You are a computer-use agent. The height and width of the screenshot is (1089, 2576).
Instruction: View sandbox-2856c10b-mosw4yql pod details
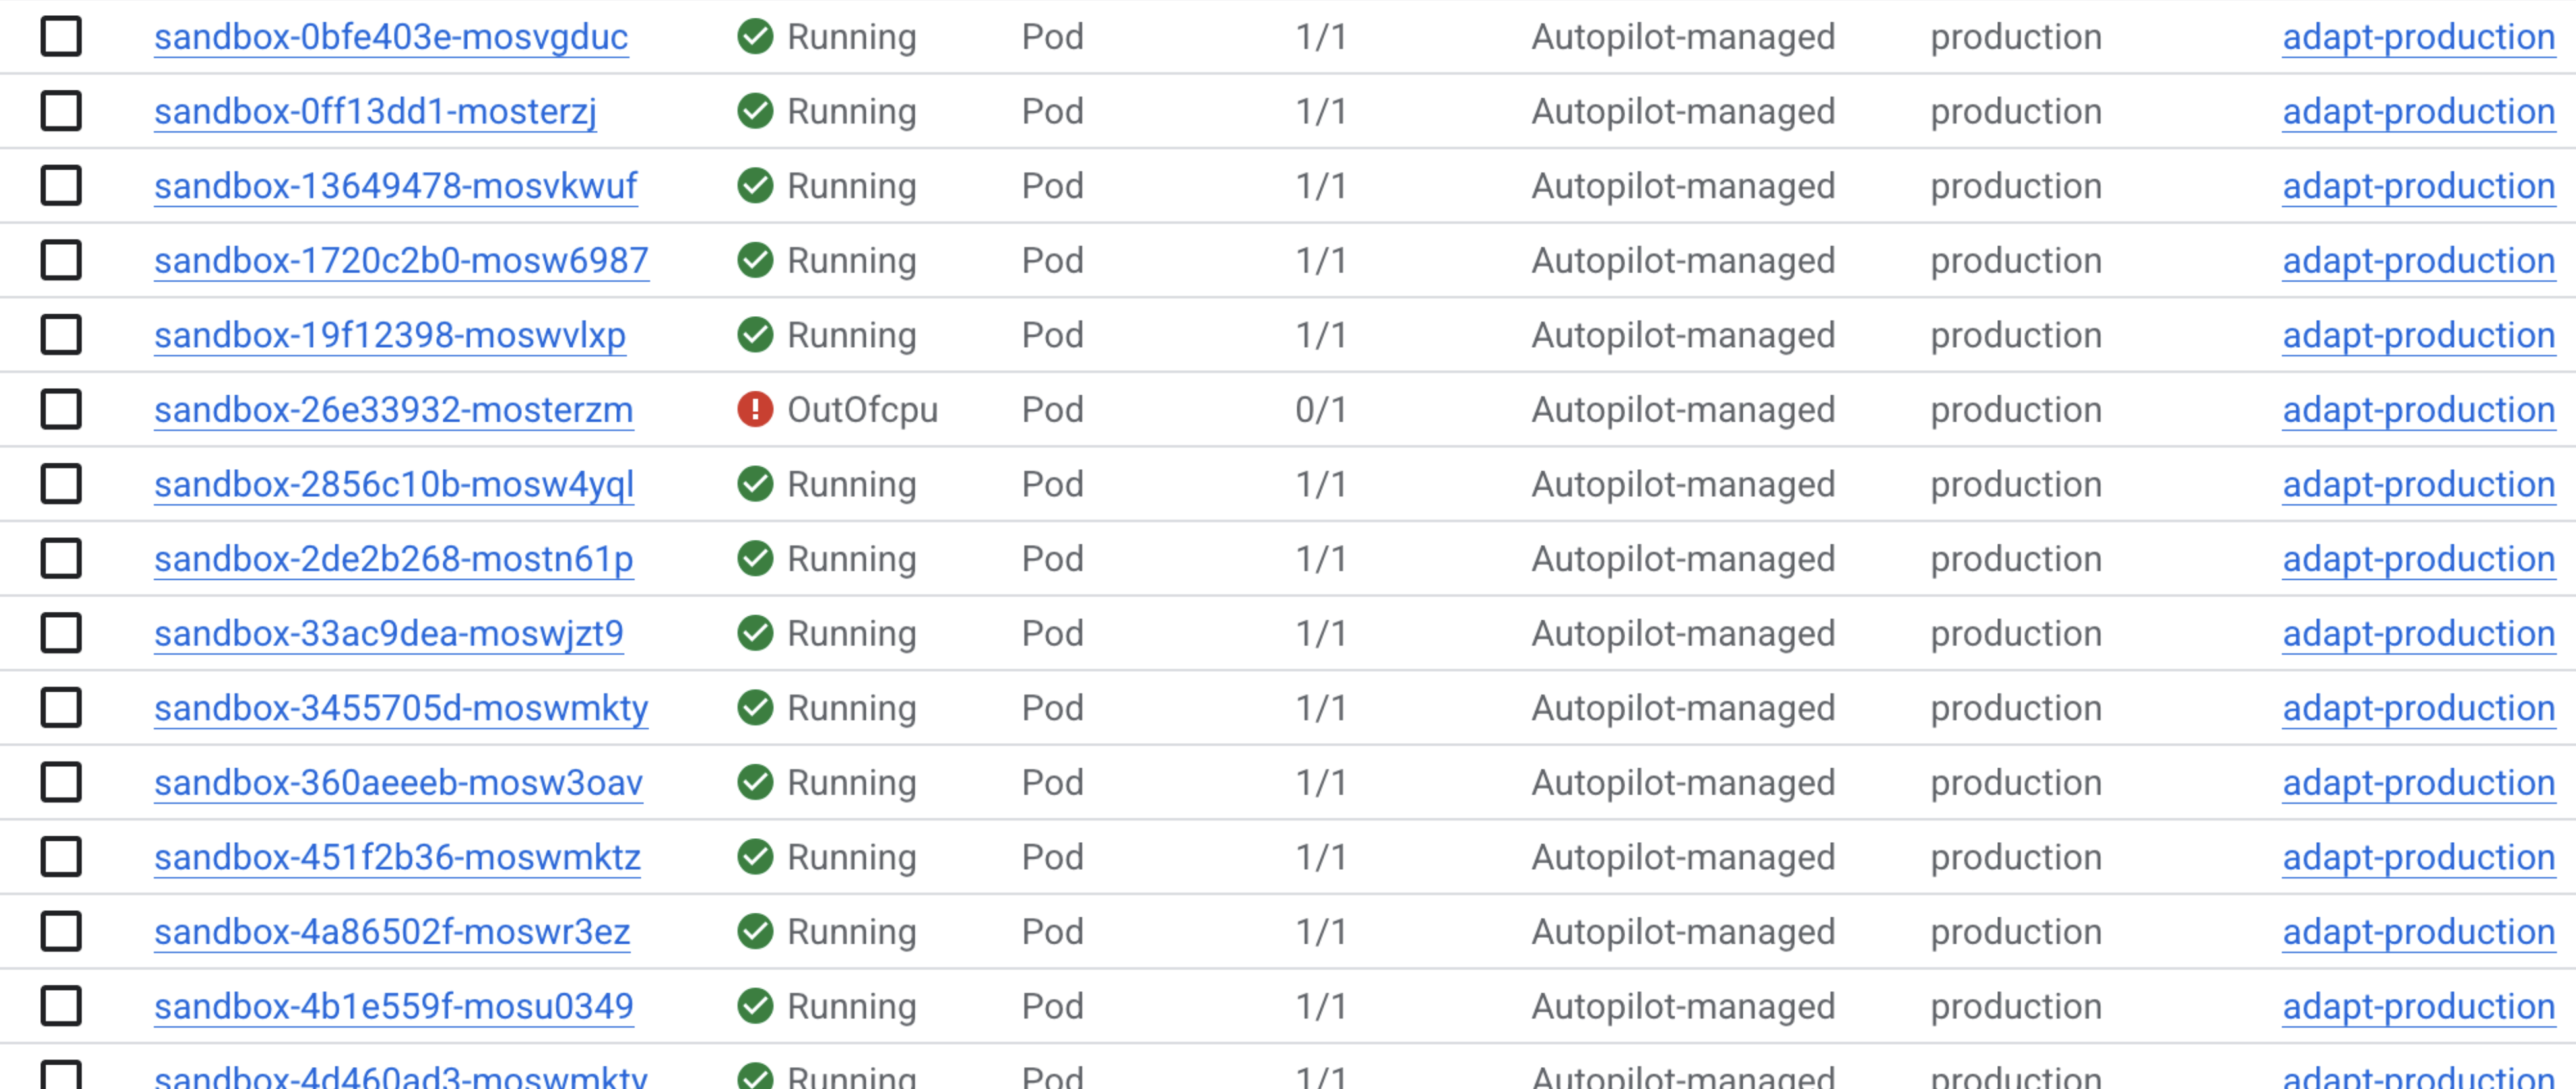tap(394, 484)
